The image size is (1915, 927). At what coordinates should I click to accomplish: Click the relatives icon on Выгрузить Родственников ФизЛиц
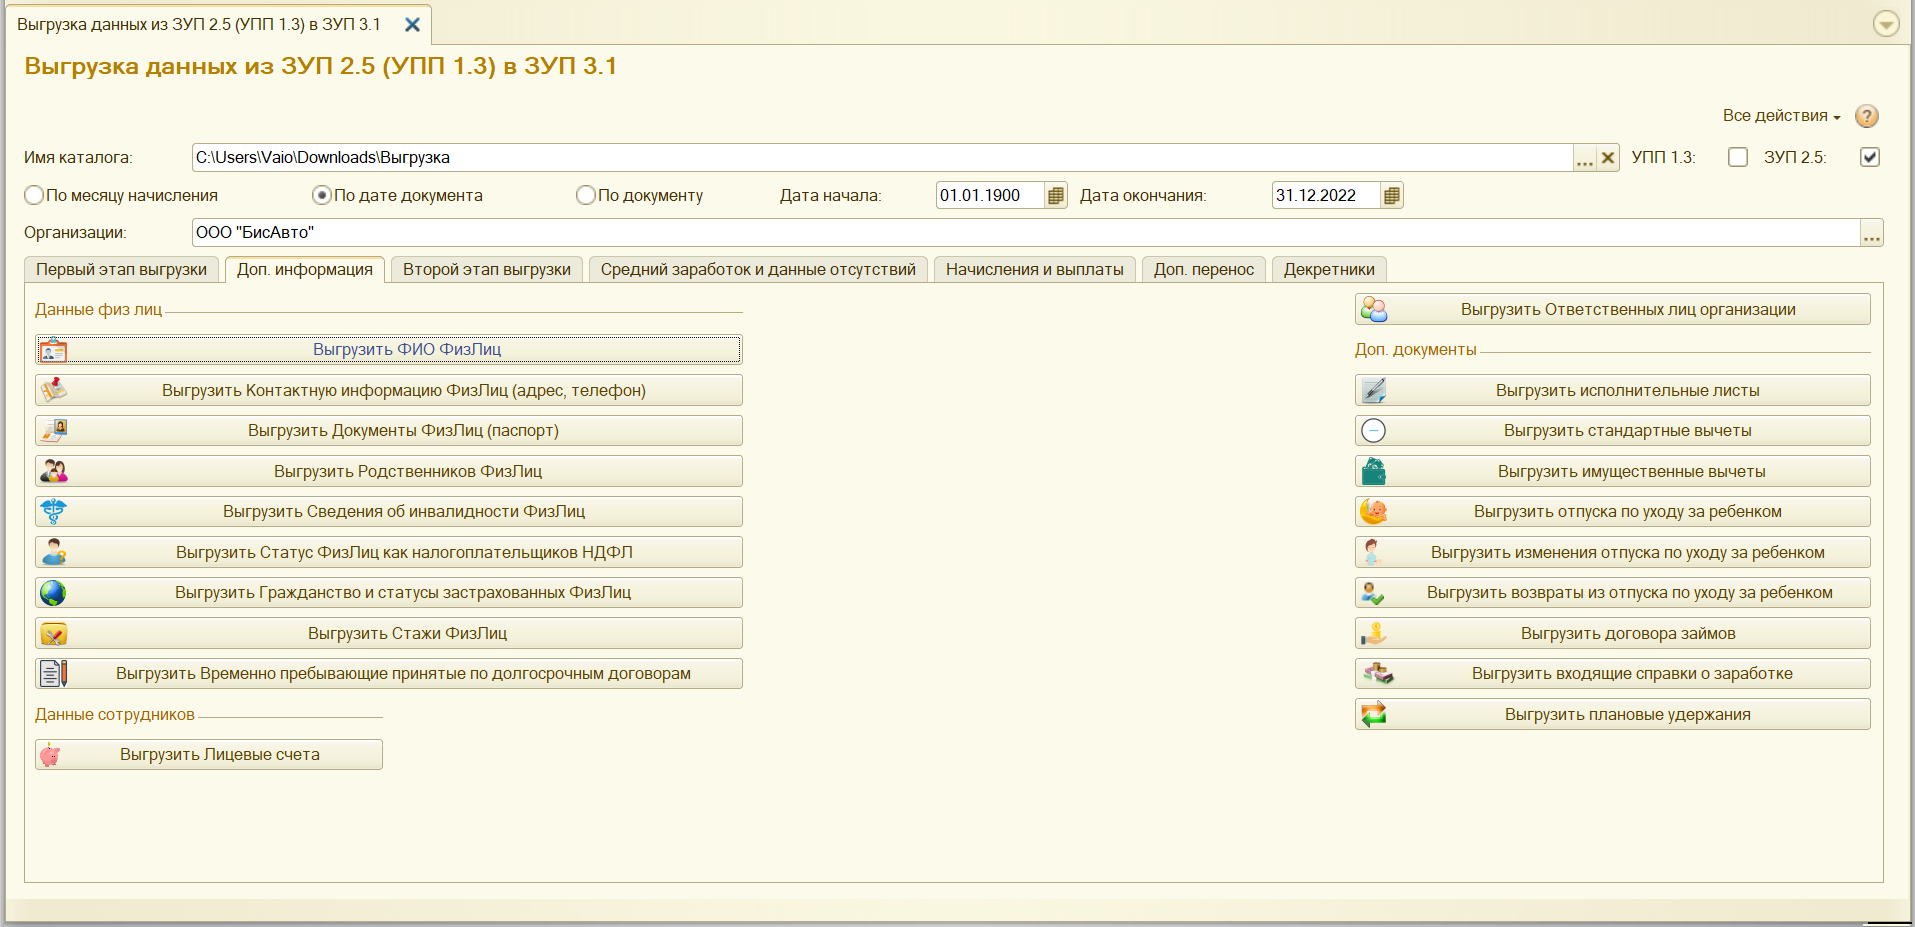click(x=53, y=471)
